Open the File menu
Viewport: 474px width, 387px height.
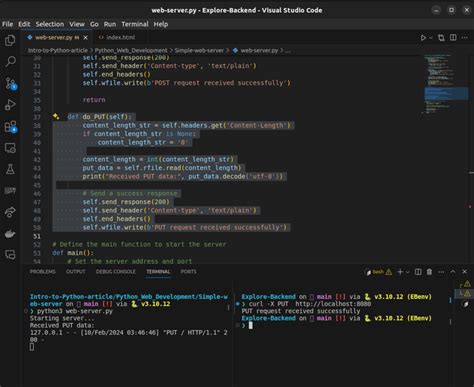(x=7, y=24)
